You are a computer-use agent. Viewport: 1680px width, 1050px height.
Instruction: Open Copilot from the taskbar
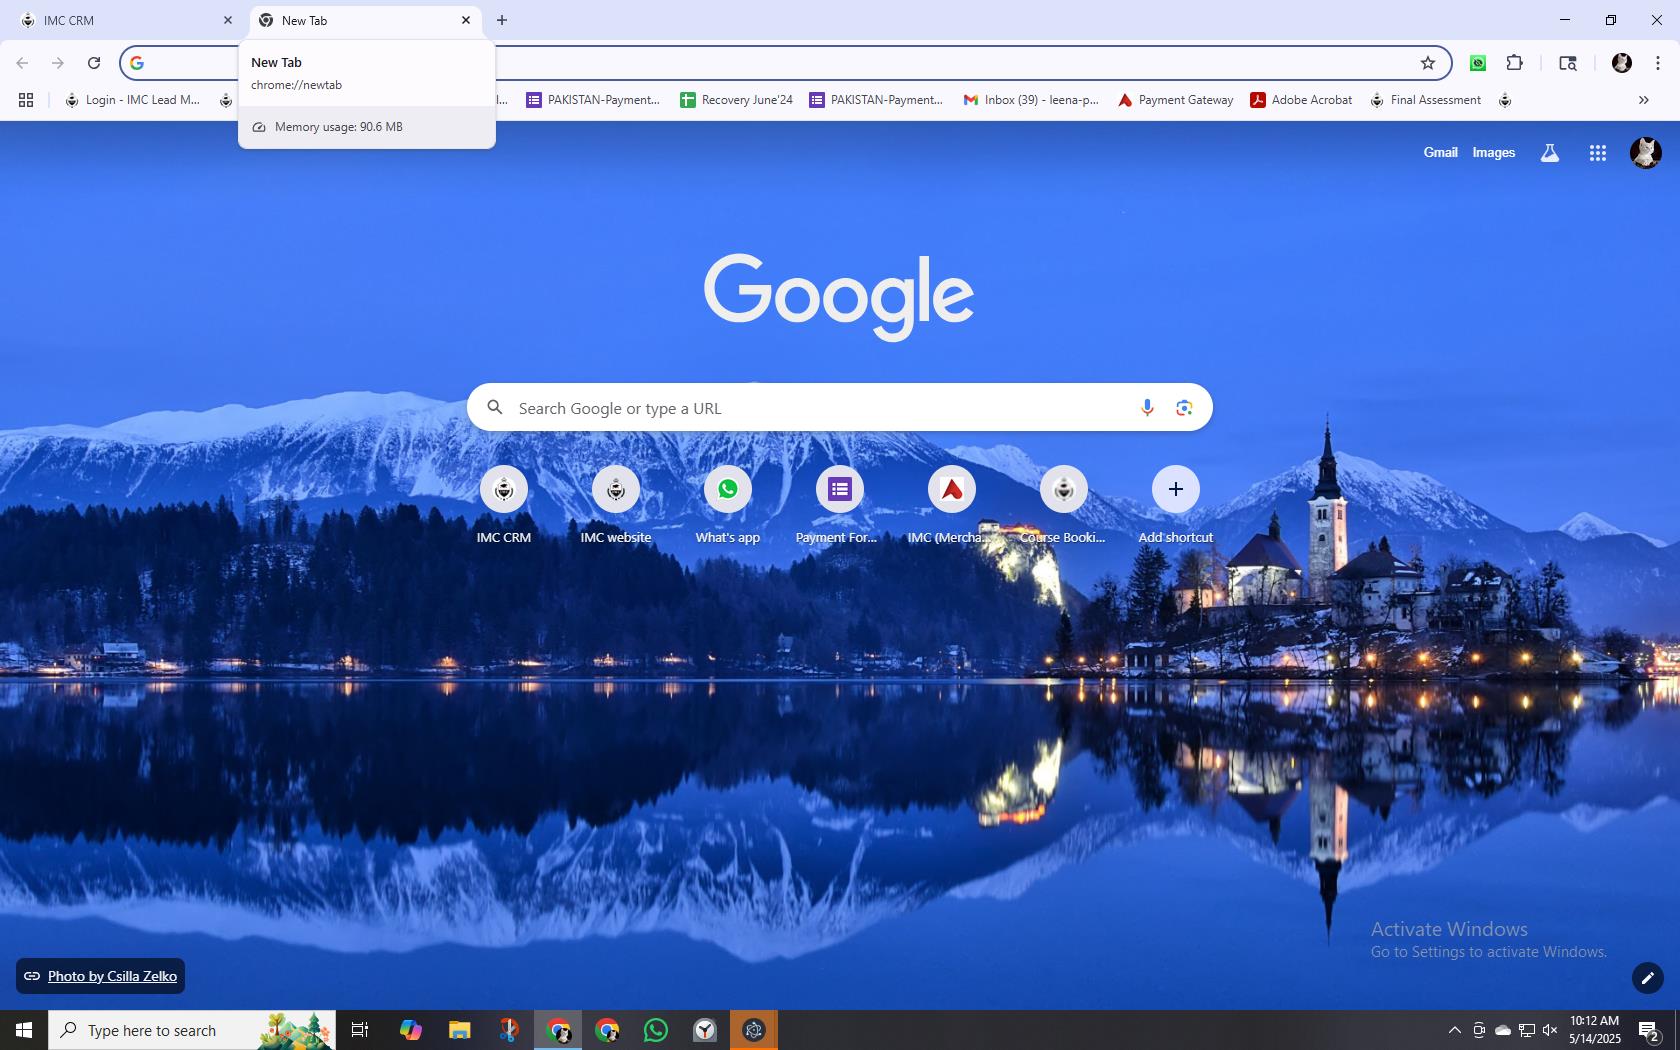point(411,1030)
